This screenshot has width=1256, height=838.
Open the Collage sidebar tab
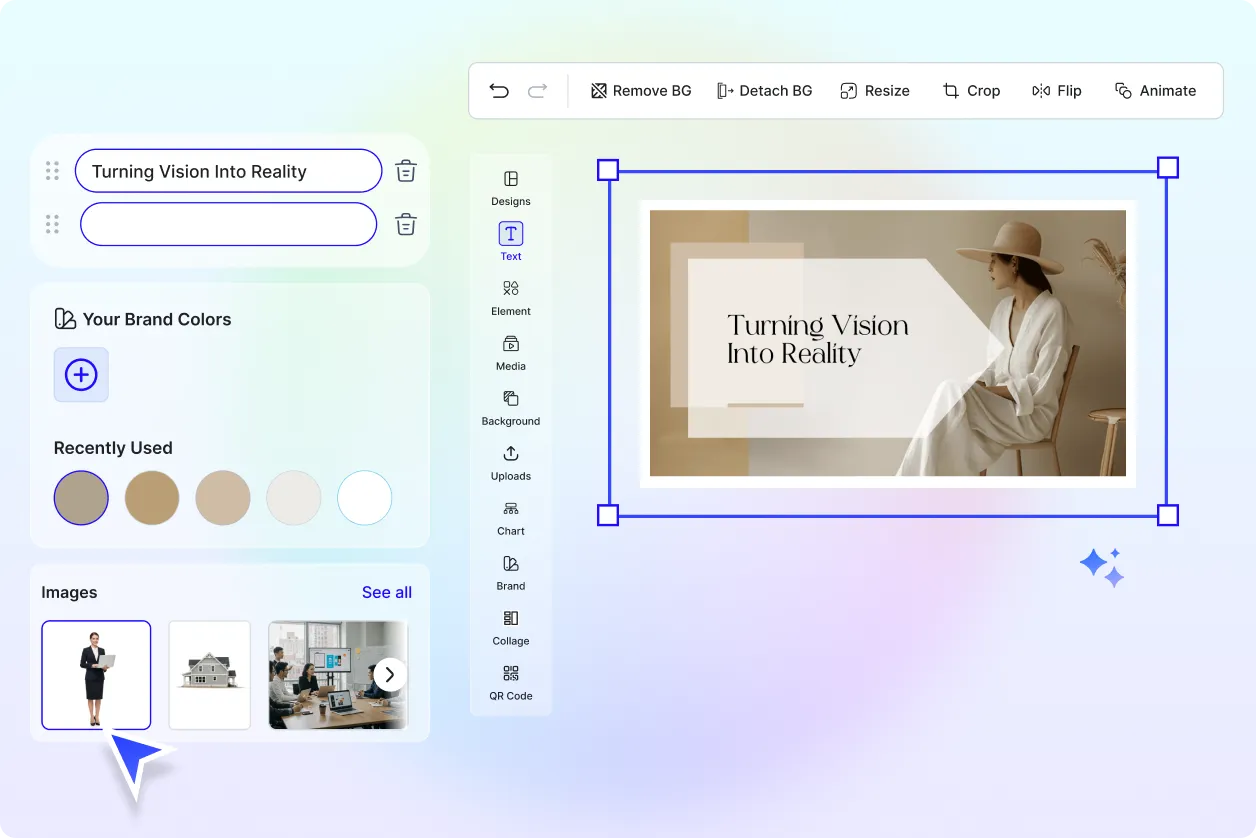pos(511,627)
